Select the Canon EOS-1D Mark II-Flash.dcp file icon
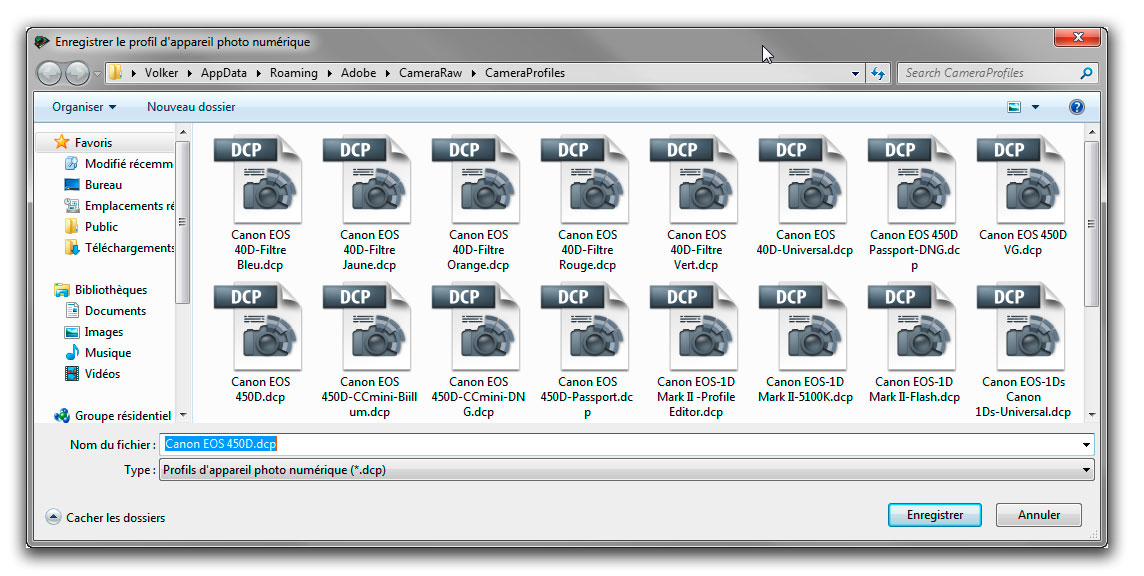The image size is (1144, 576). pos(914,326)
